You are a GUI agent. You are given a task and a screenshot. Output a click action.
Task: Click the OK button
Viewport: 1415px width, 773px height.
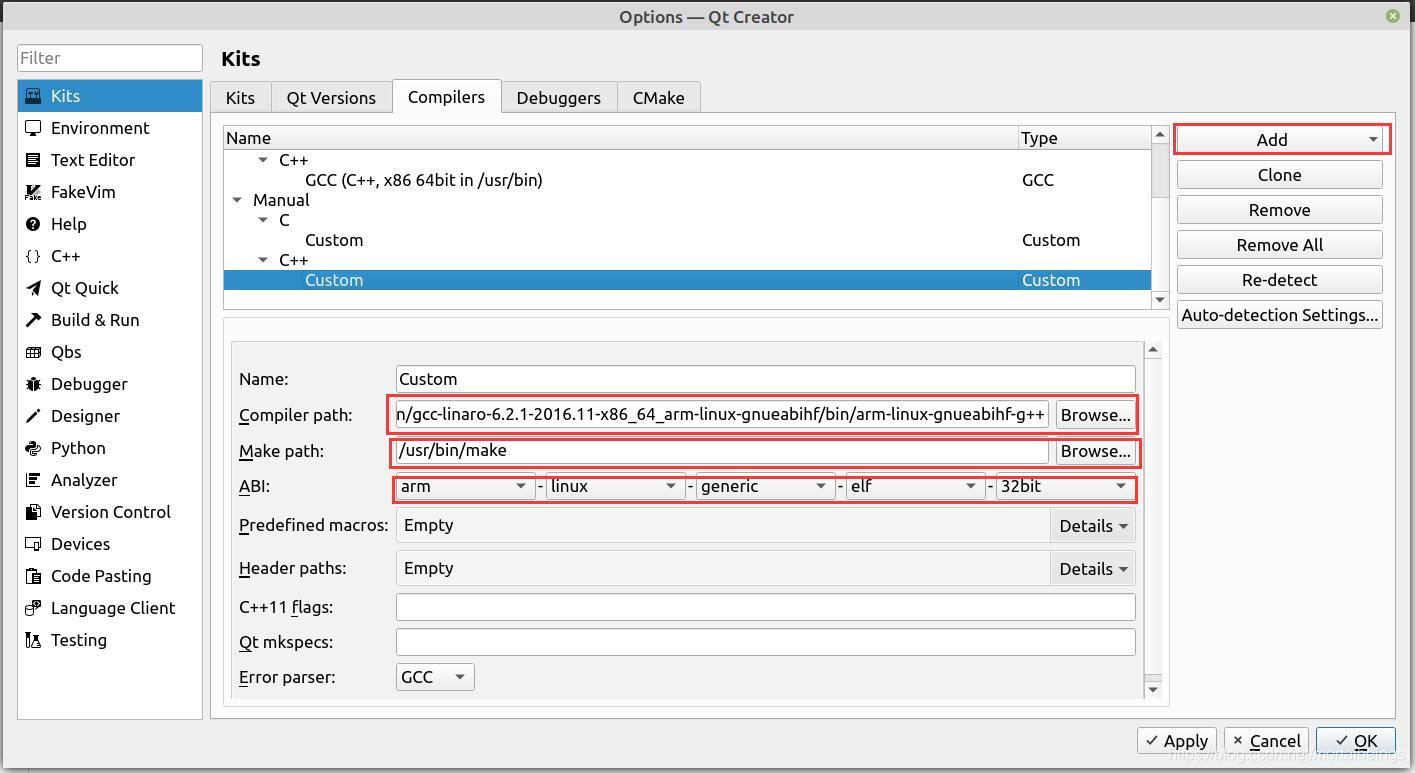click(x=1355, y=741)
